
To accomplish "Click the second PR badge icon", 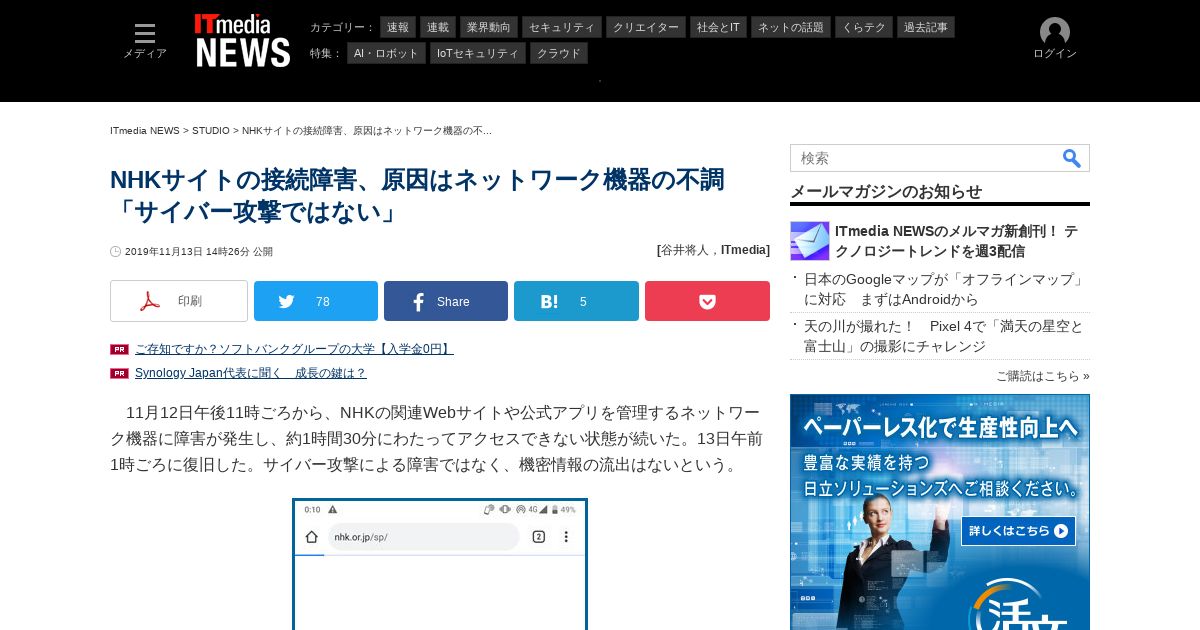I will pyautogui.click(x=119, y=373).
